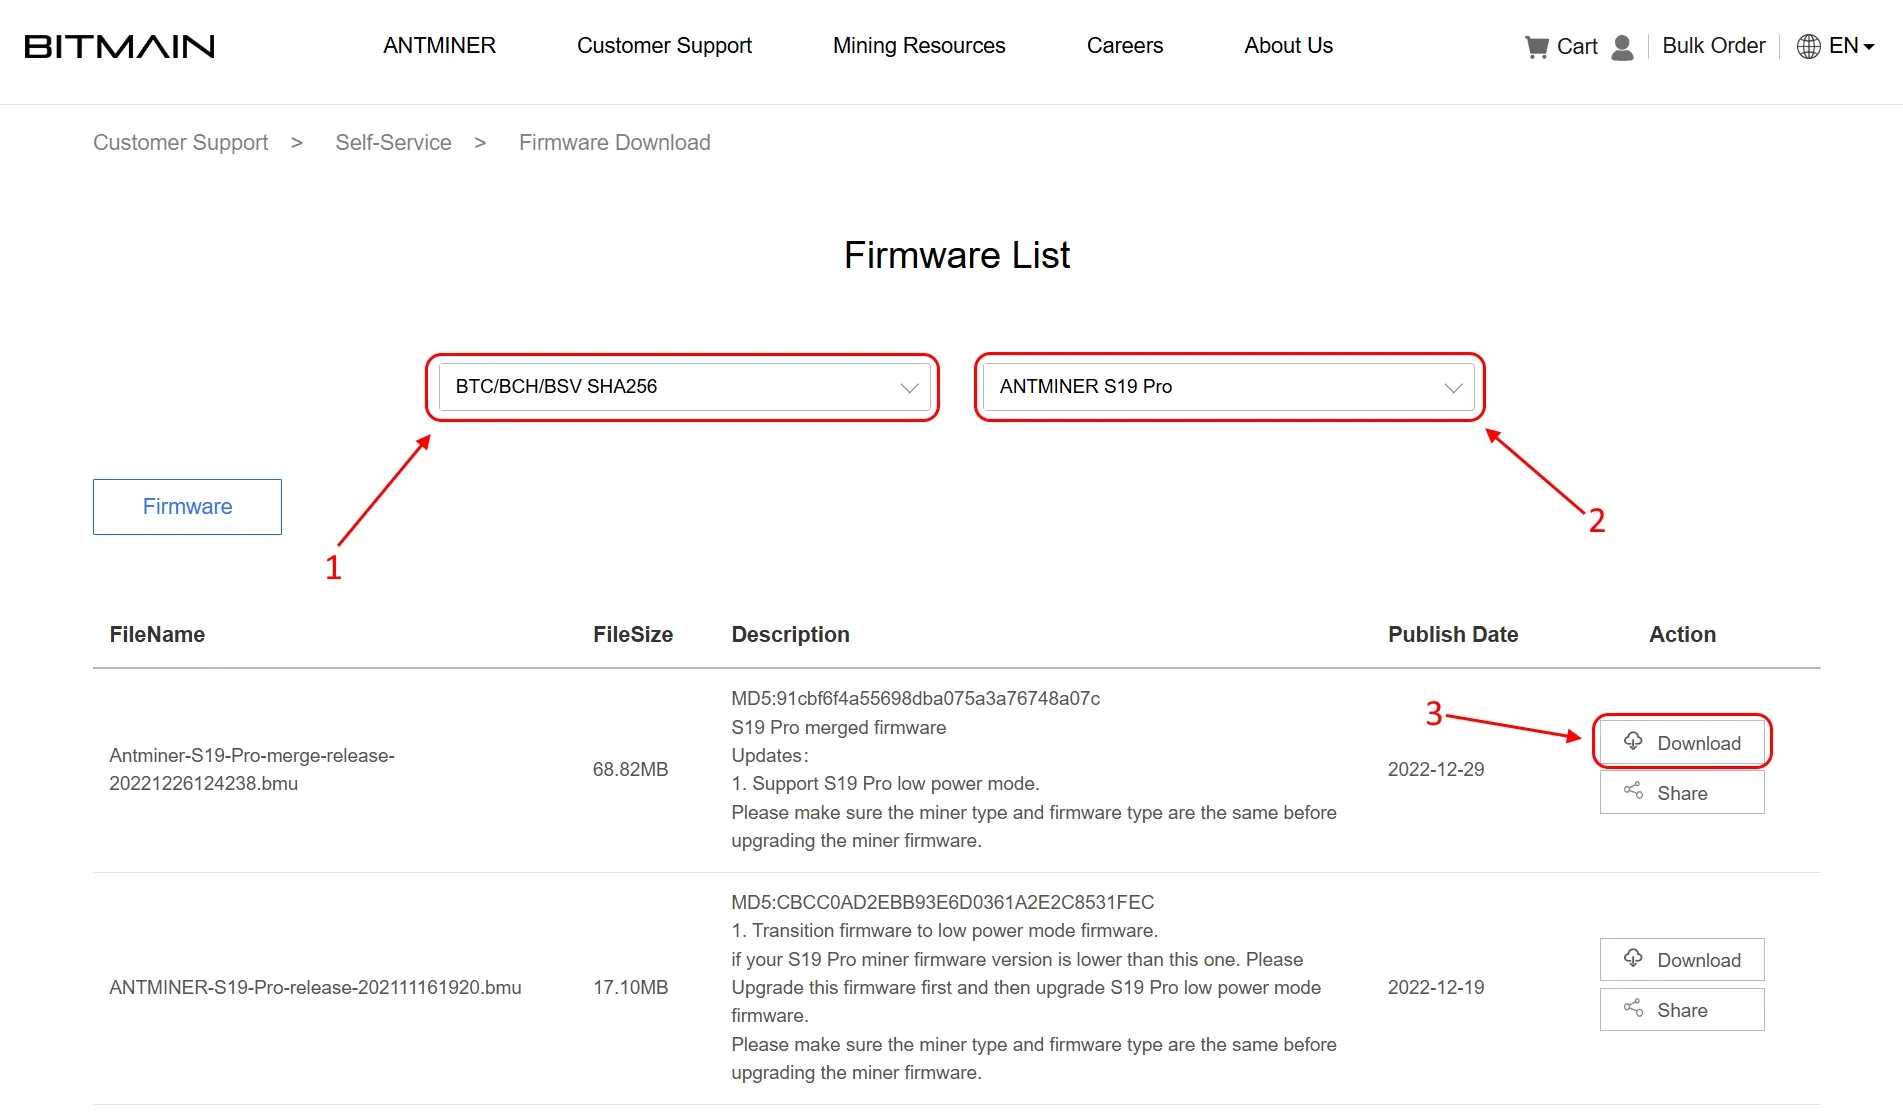Click the Bitmain logo
The image size is (1903, 1119).
(119, 46)
